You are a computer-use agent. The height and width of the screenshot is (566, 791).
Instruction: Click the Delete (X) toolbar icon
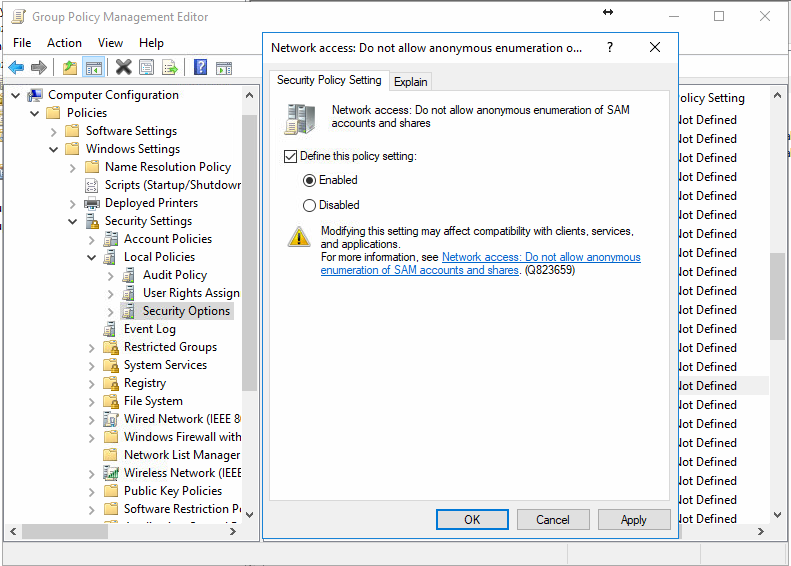click(x=123, y=67)
